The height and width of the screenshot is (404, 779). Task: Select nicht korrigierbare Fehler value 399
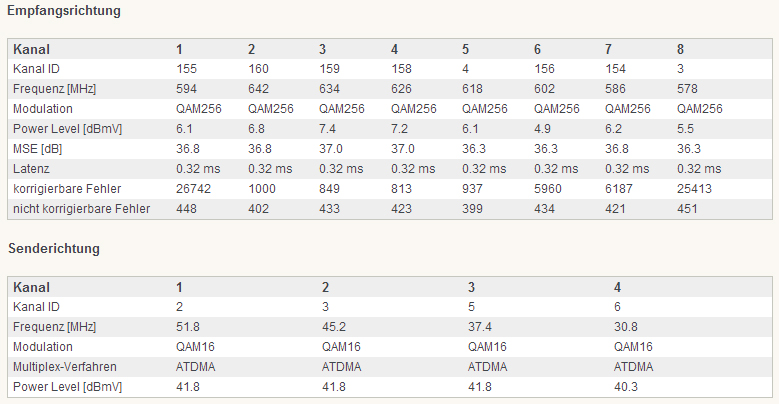pos(472,209)
